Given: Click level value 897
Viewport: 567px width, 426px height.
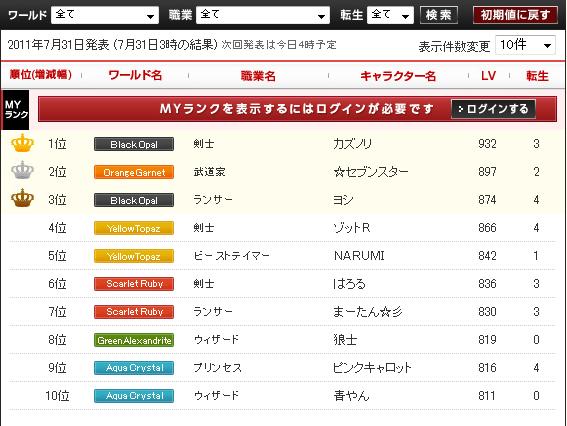Looking at the screenshot, I should point(487,171).
